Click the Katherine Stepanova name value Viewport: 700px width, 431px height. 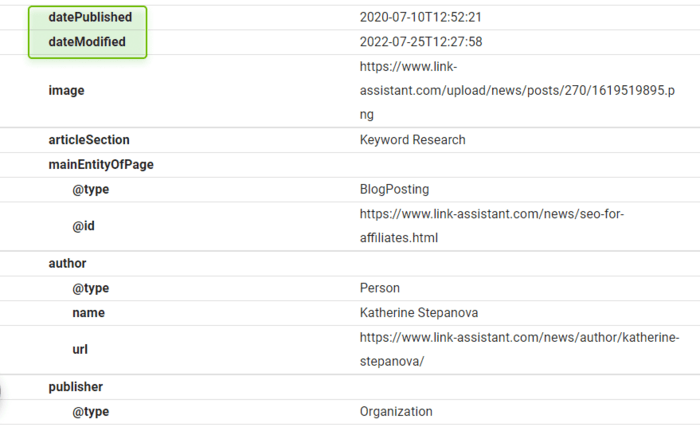click(419, 313)
